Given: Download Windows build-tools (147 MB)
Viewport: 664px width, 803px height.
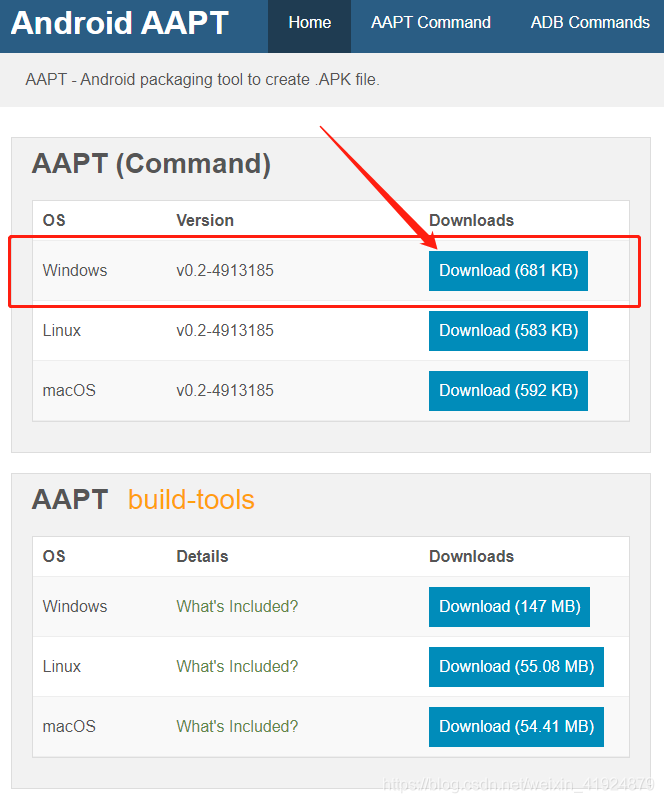Looking at the screenshot, I should (x=509, y=606).
